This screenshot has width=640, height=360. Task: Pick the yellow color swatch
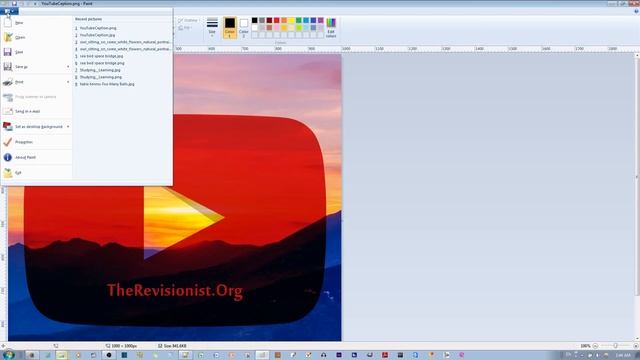click(x=291, y=20)
